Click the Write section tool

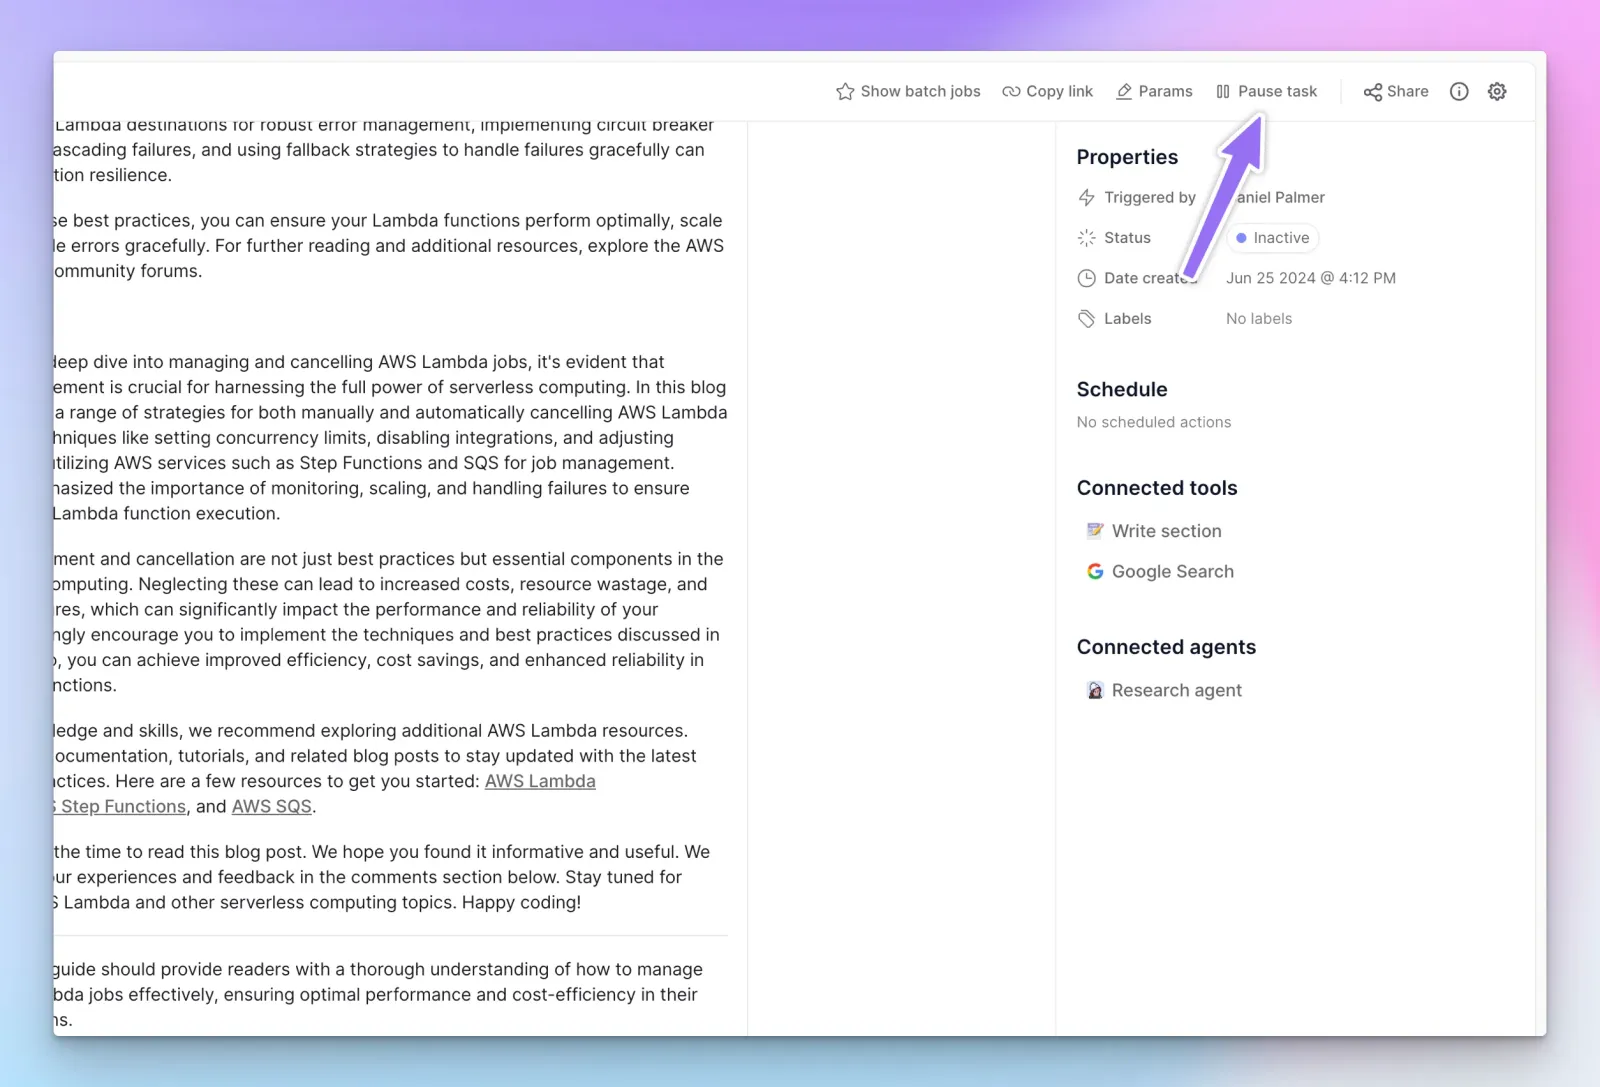[x=1155, y=531]
